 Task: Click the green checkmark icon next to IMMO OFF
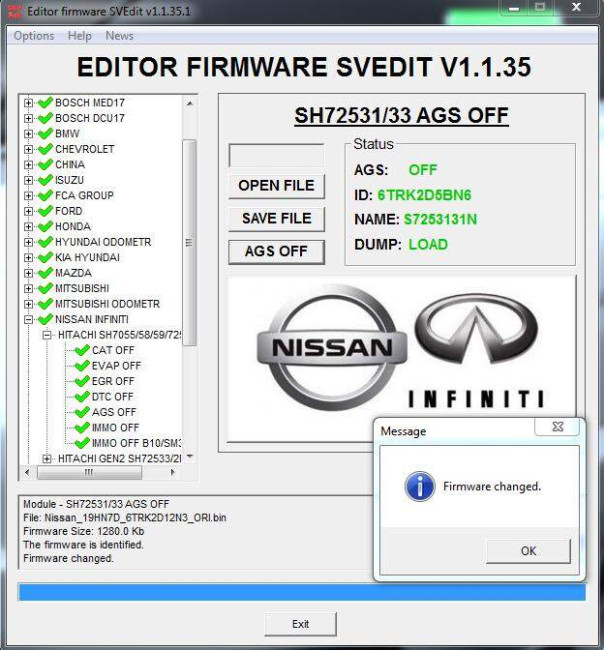[x=82, y=427]
